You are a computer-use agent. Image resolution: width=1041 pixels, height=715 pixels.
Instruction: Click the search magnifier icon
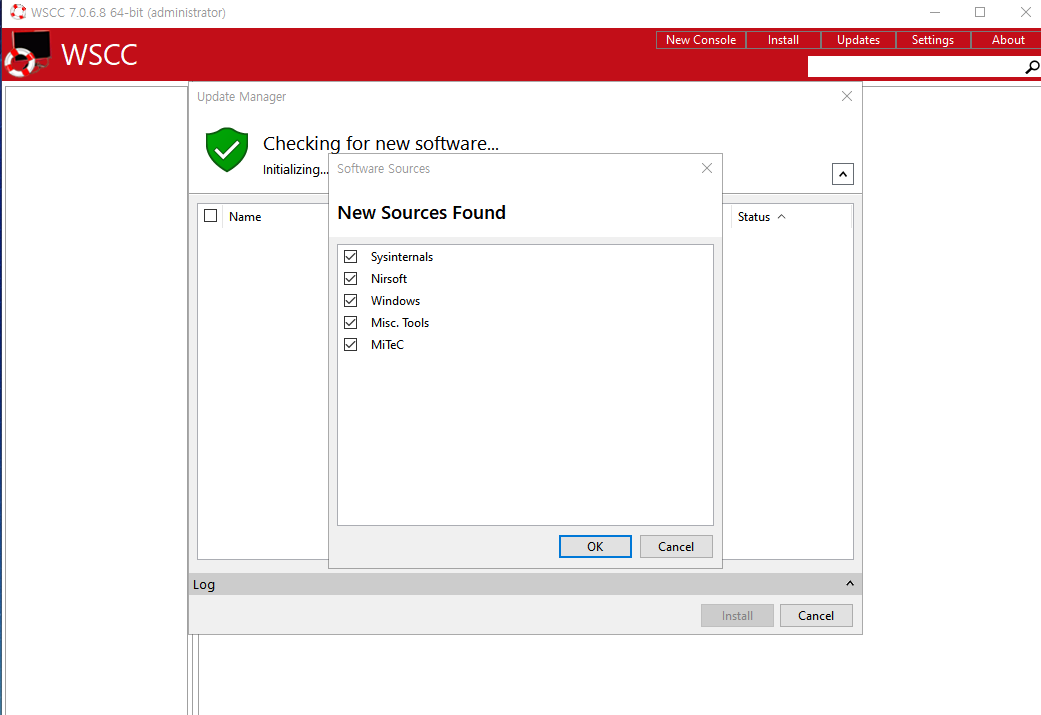click(1031, 67)
